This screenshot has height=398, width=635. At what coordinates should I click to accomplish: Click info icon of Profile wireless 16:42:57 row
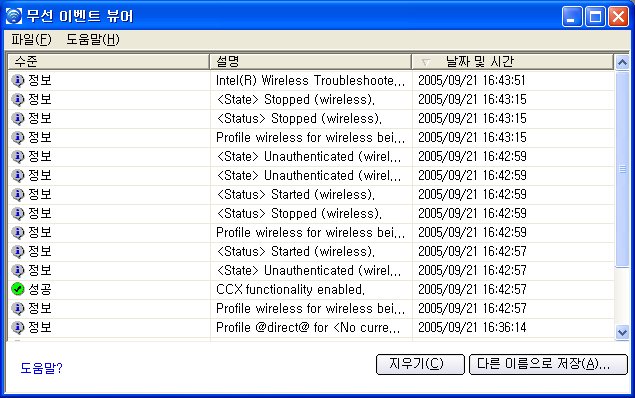(18, 309)
